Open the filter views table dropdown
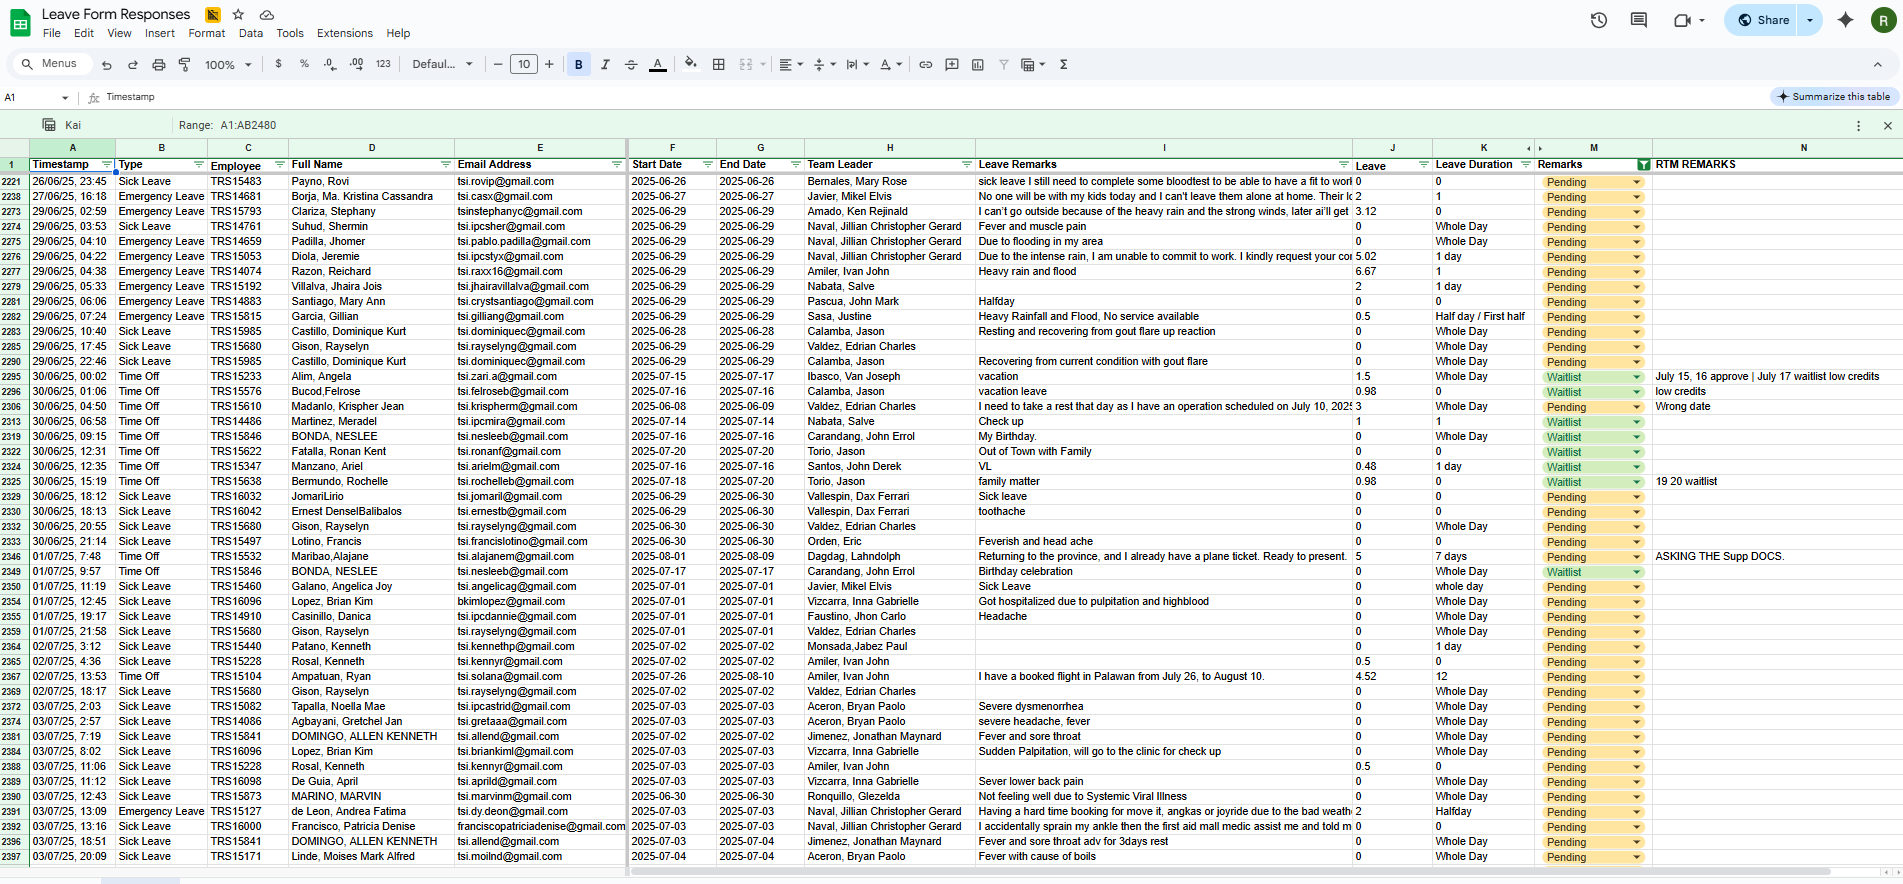The image size is (1903, 884). (1033, 64)
